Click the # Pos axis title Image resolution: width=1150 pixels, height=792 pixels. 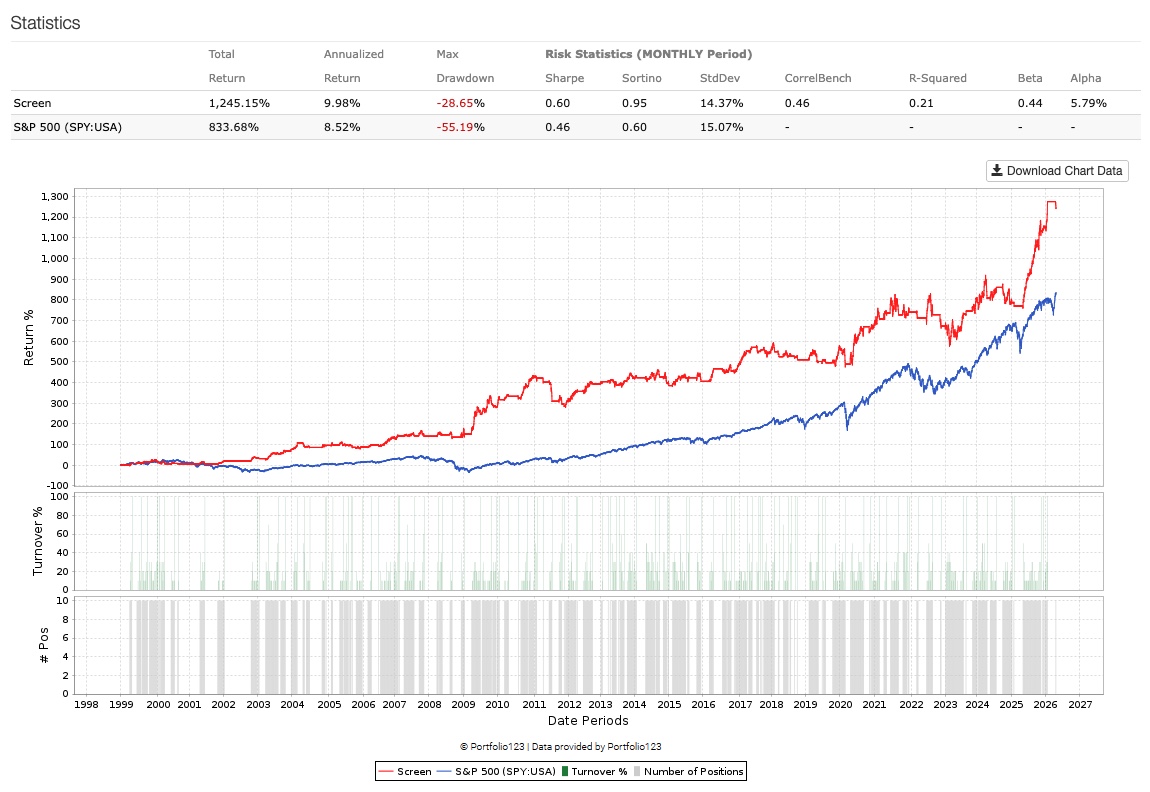point(43,645)
